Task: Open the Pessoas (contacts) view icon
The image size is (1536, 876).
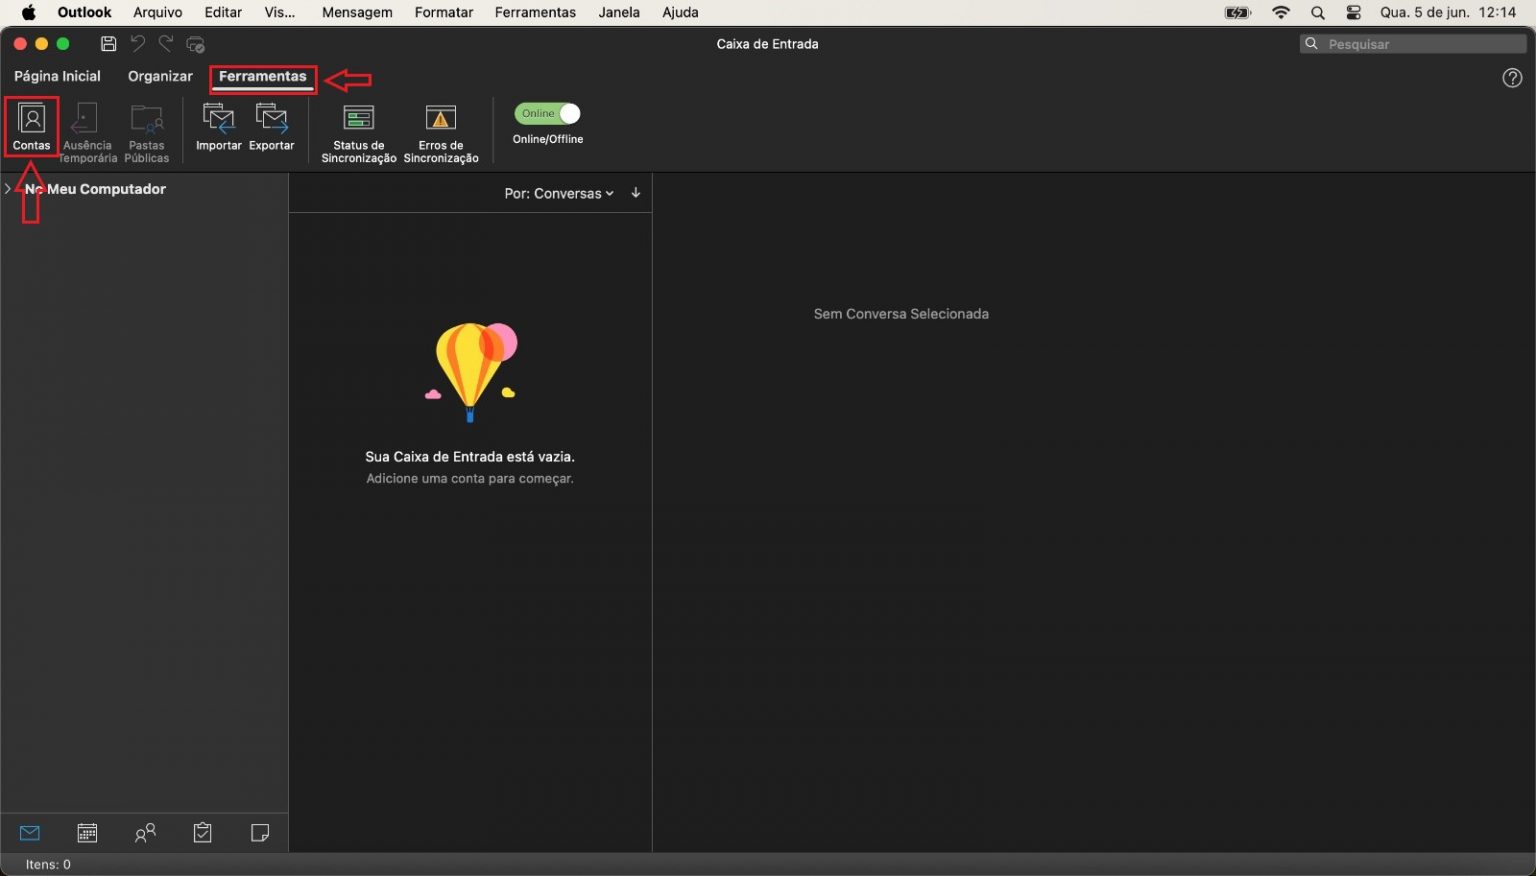Action: [145, 832]
